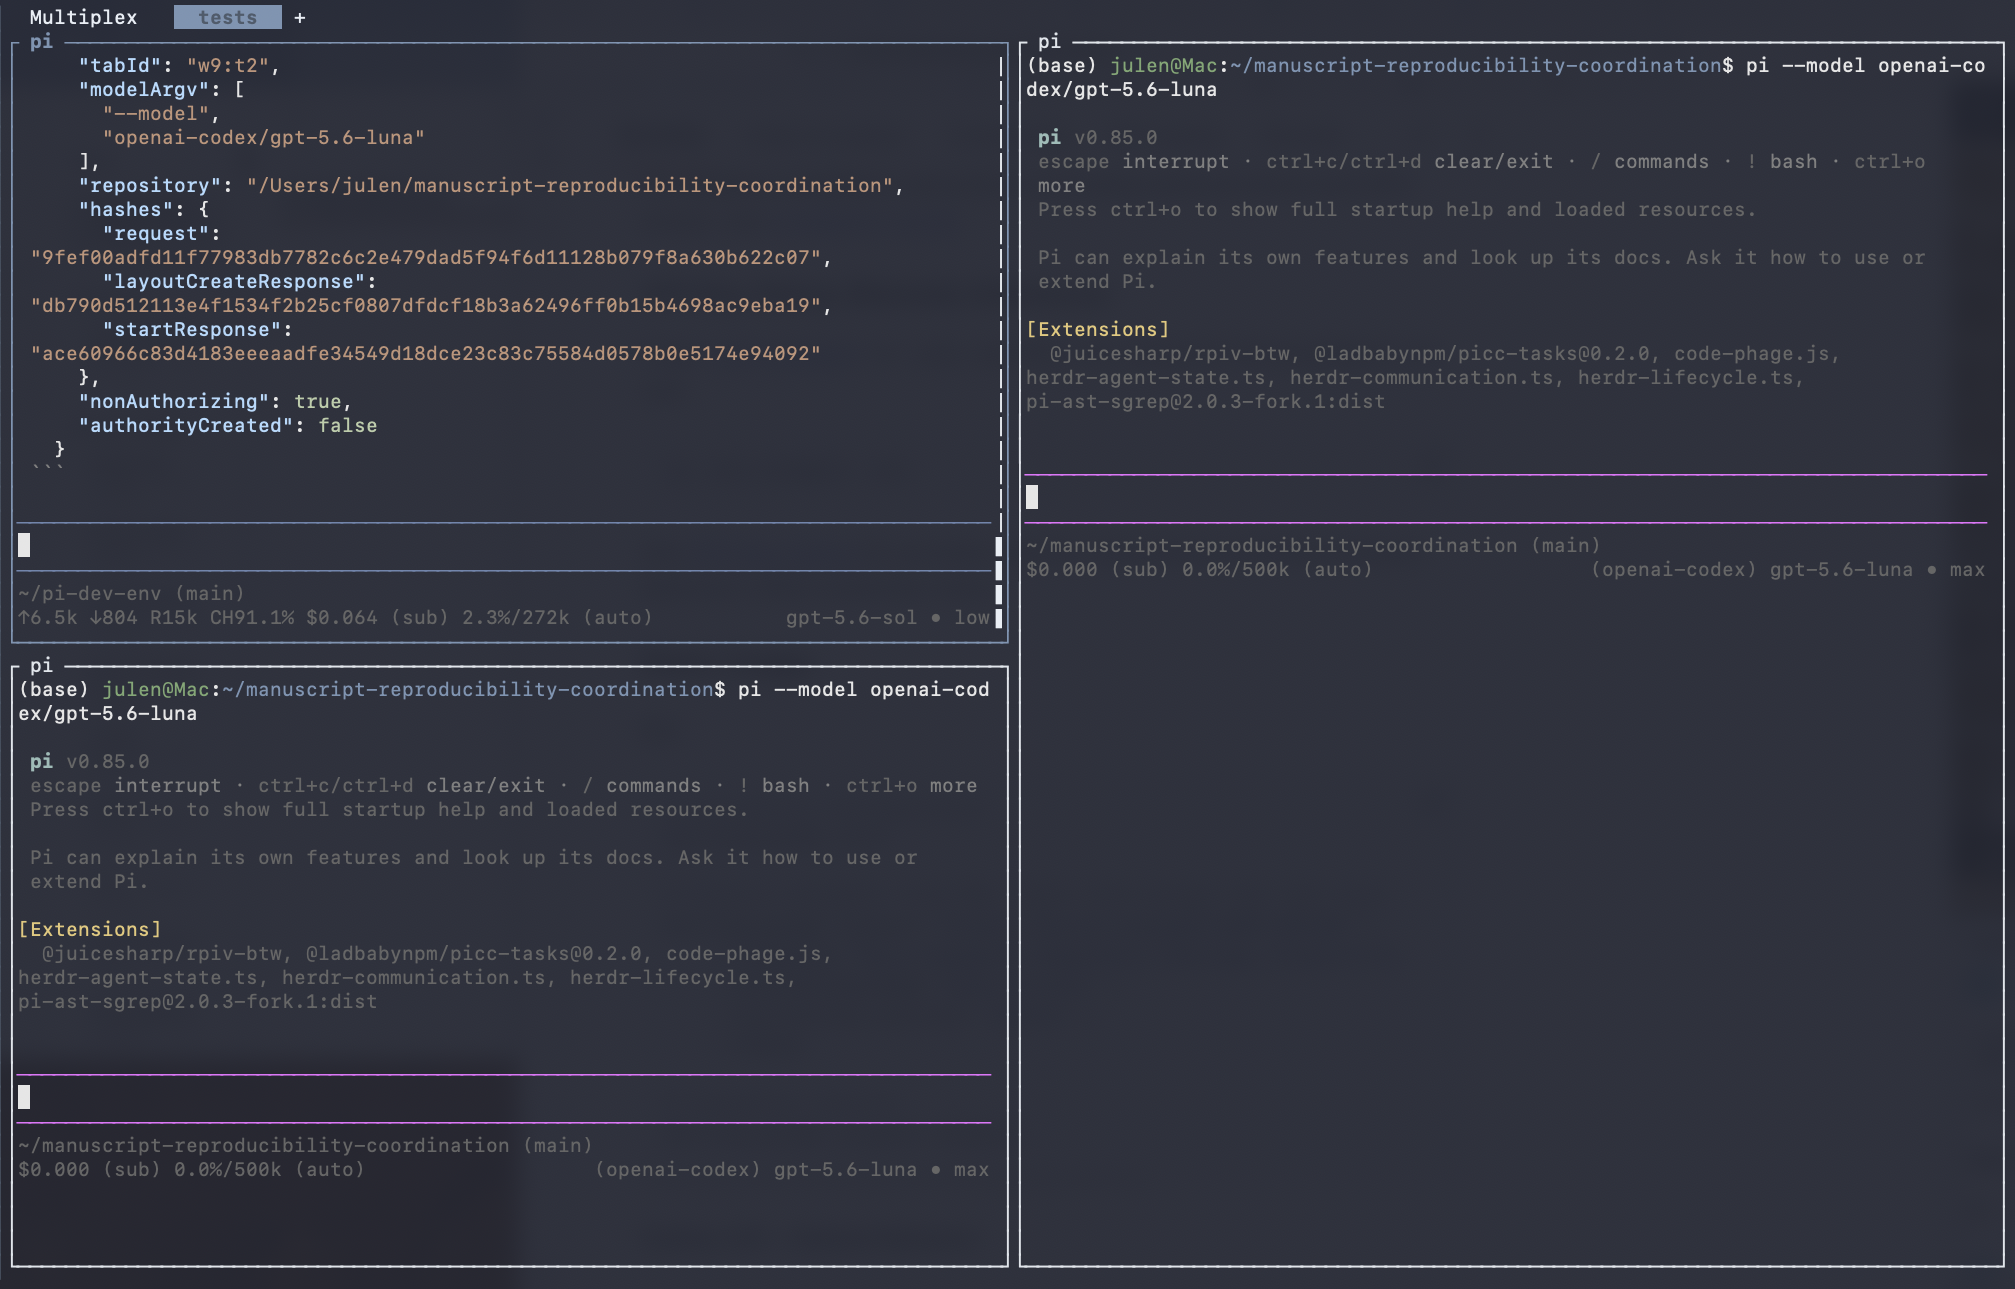This screenshot has height=1289, width=2015.
Task: Click the "max" level in the right pane
Action: (x=1967, y=569)
